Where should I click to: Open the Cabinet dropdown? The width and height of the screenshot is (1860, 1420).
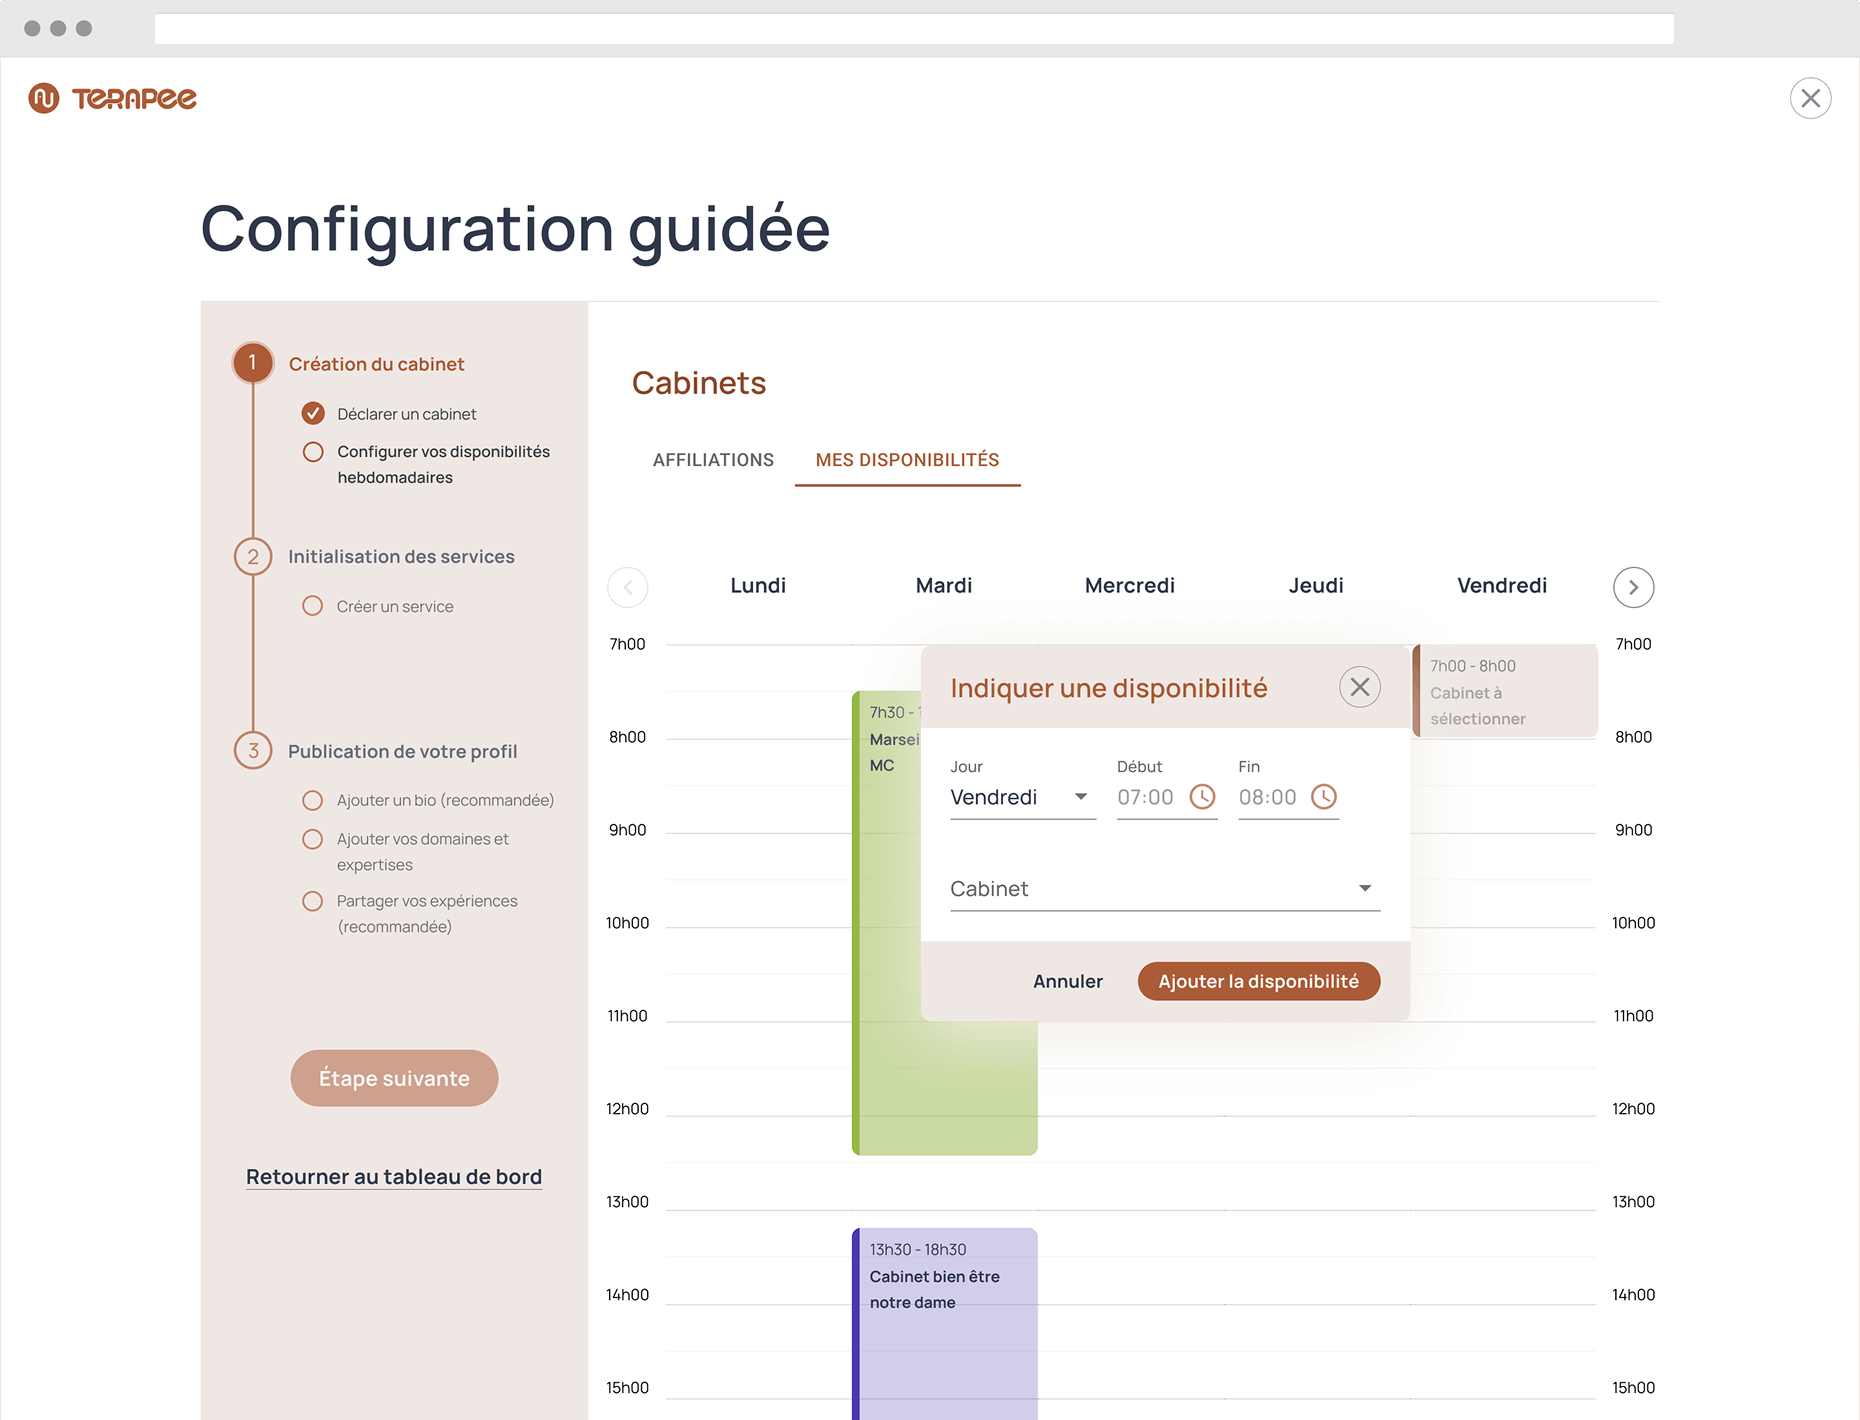(1164, 889)
